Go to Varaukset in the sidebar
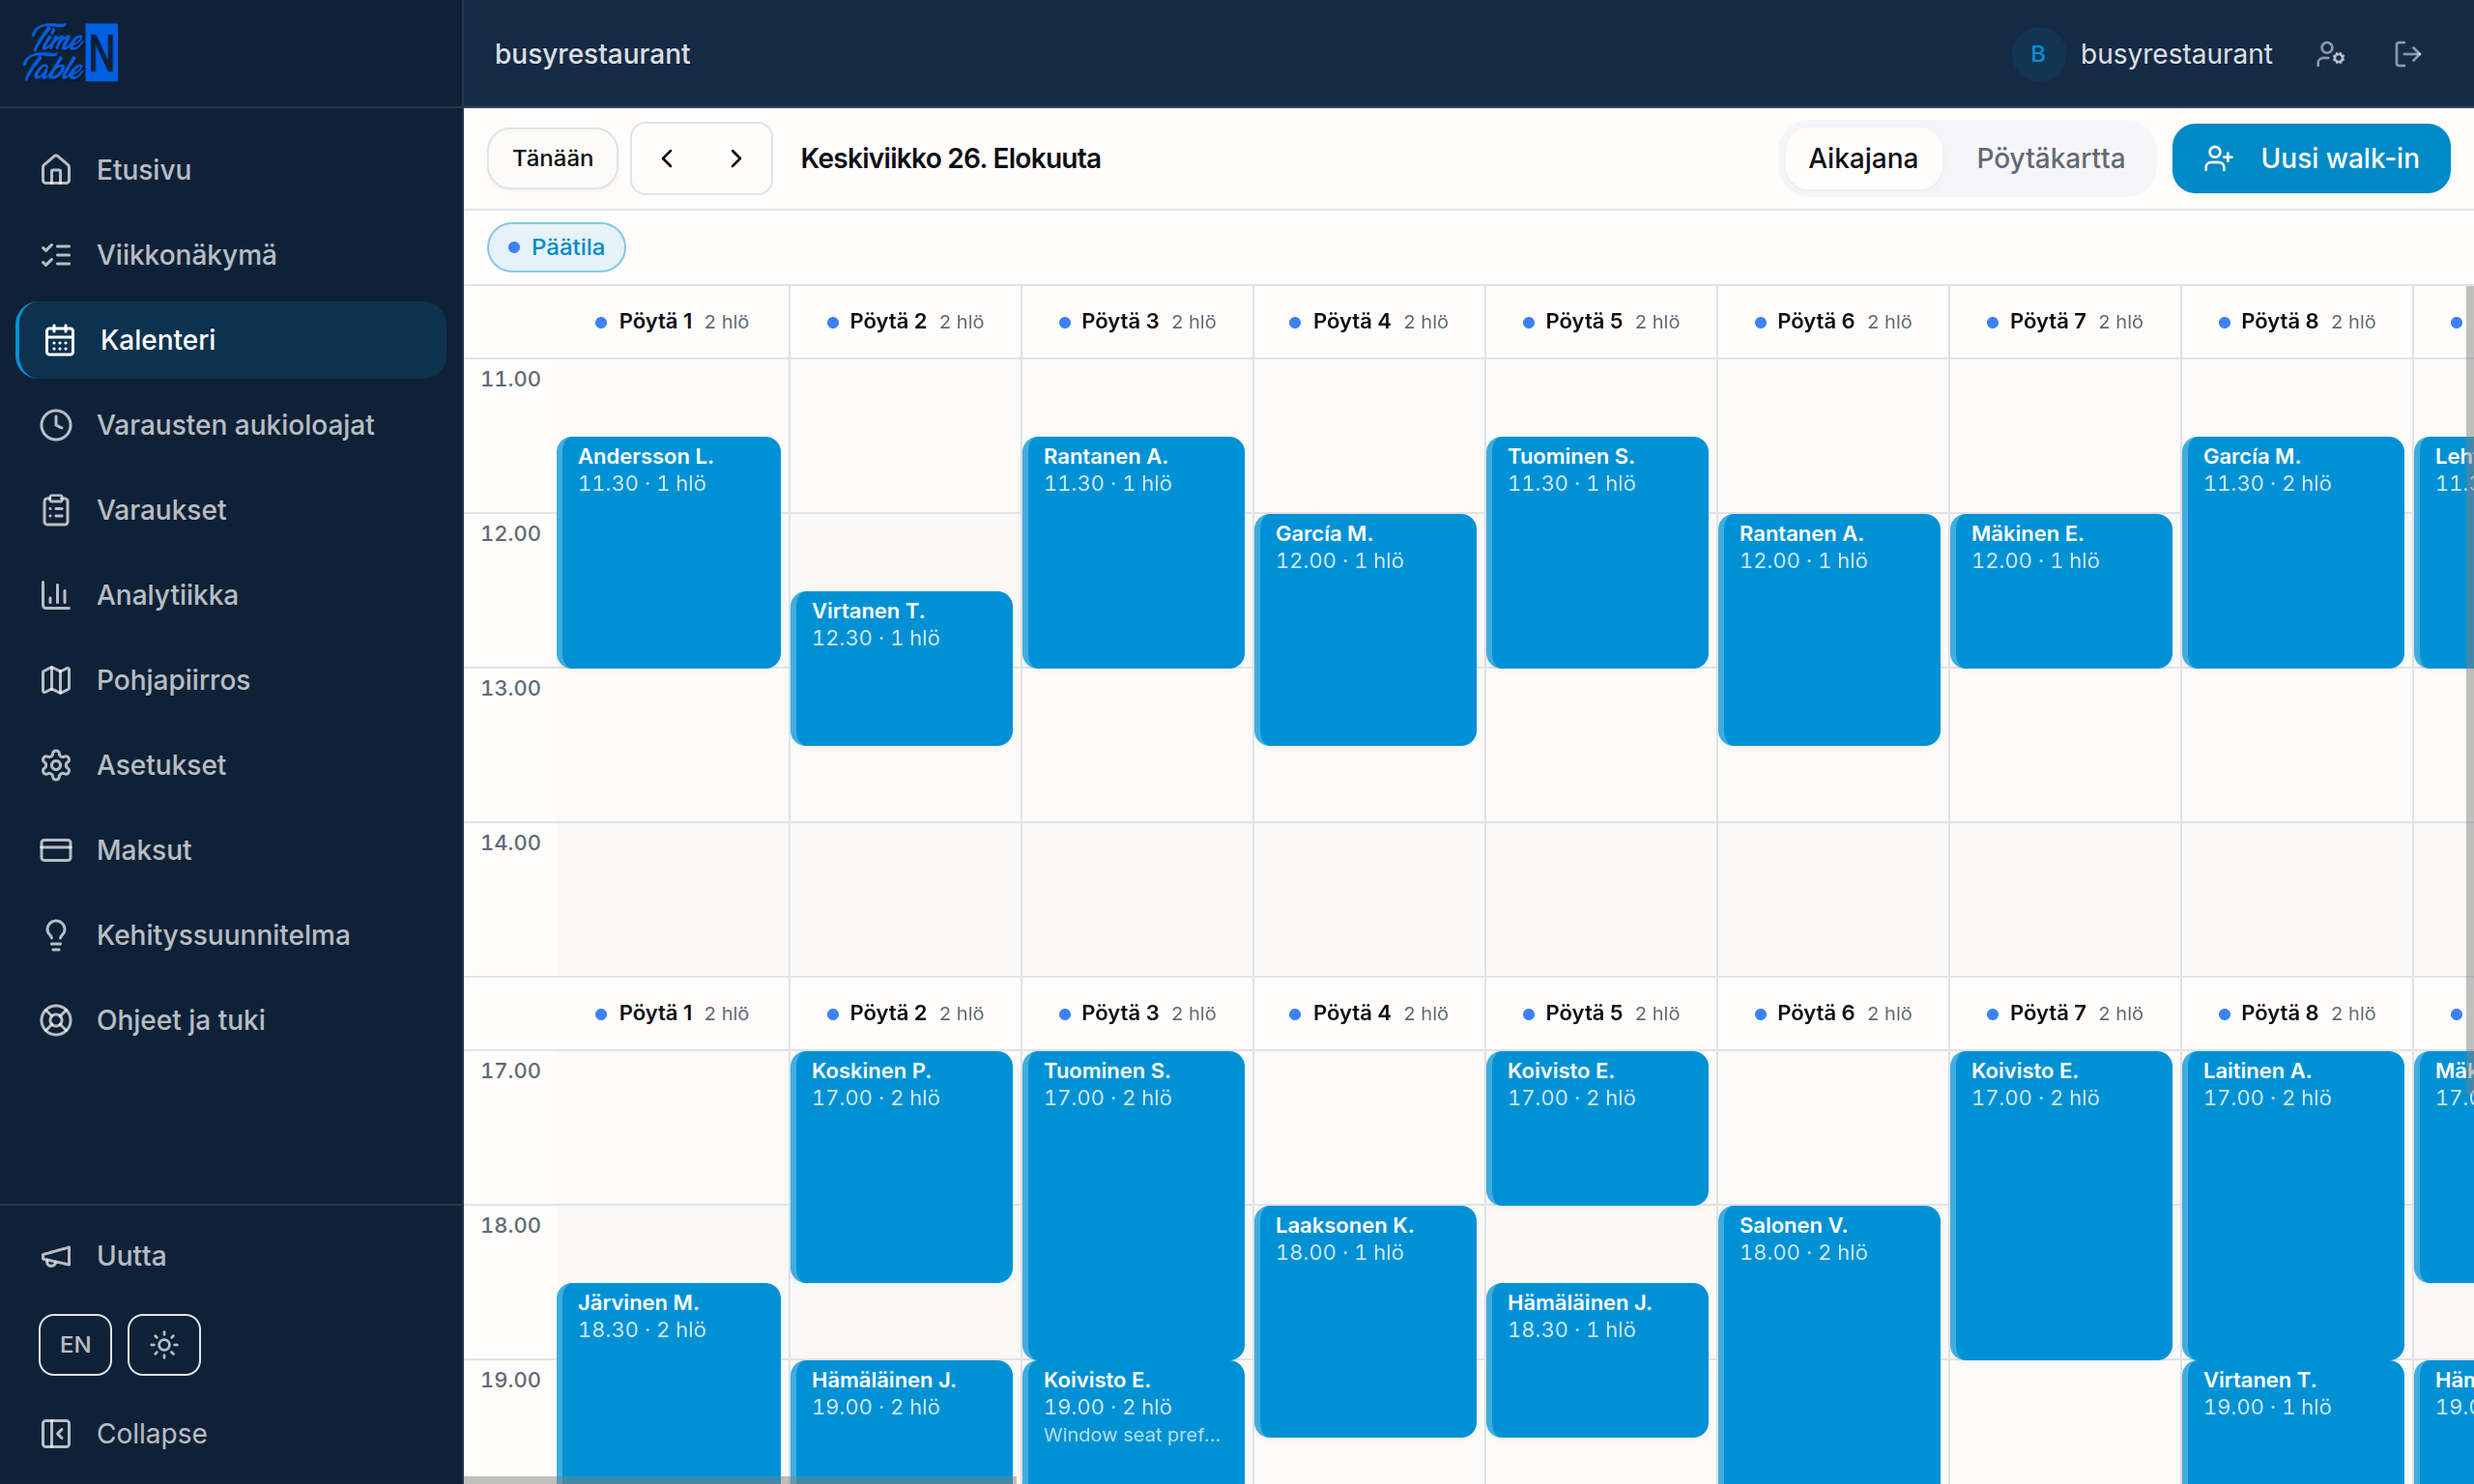This screenshot has height=1484, width=2474. click(x=231, y=510)
